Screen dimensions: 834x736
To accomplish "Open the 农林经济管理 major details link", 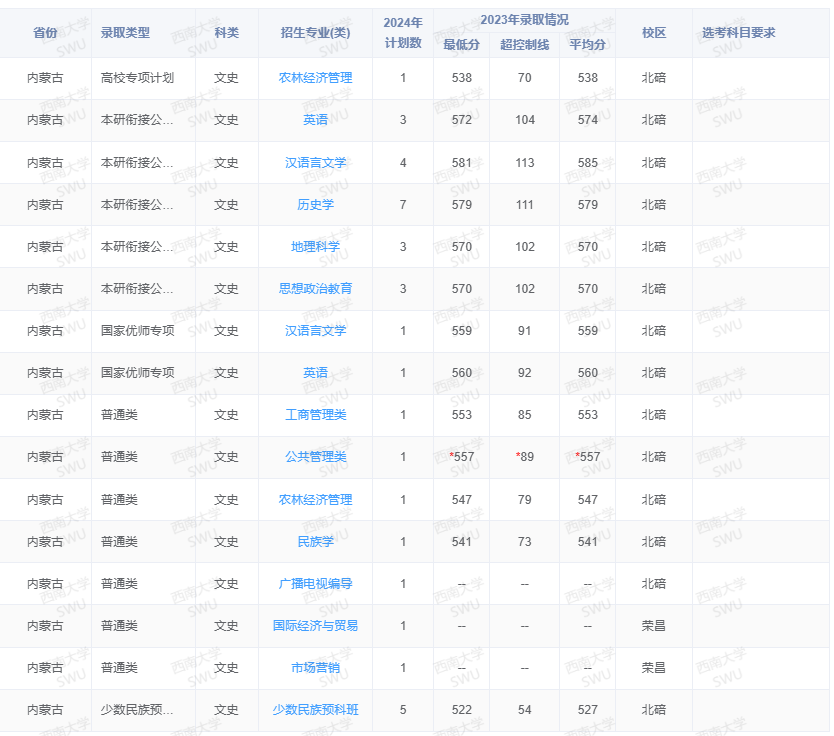I will pyautogui.click(x=314, y=77).
